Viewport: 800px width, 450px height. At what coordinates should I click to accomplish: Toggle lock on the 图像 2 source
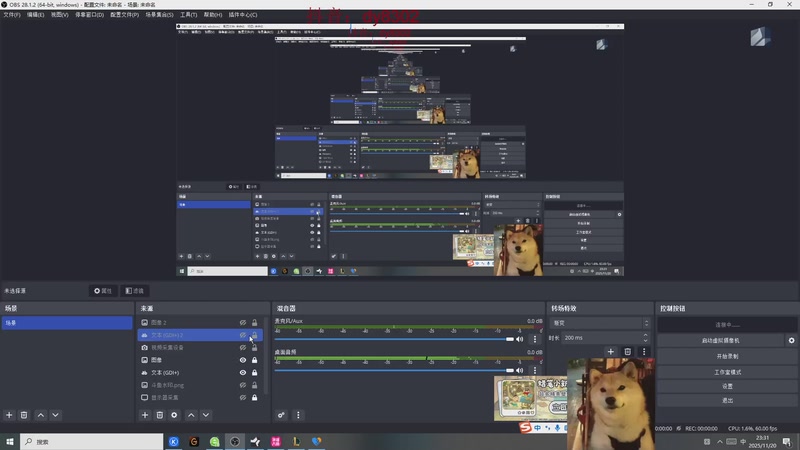click(x=255, y=322)
